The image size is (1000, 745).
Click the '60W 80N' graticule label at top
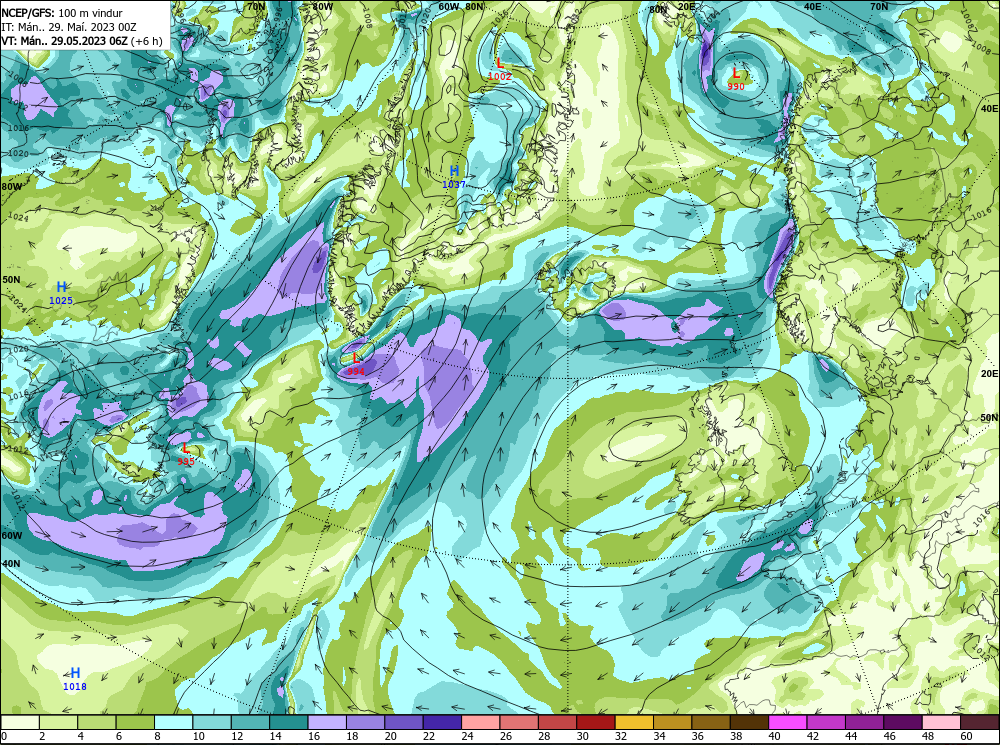click(x=460, y=7)
